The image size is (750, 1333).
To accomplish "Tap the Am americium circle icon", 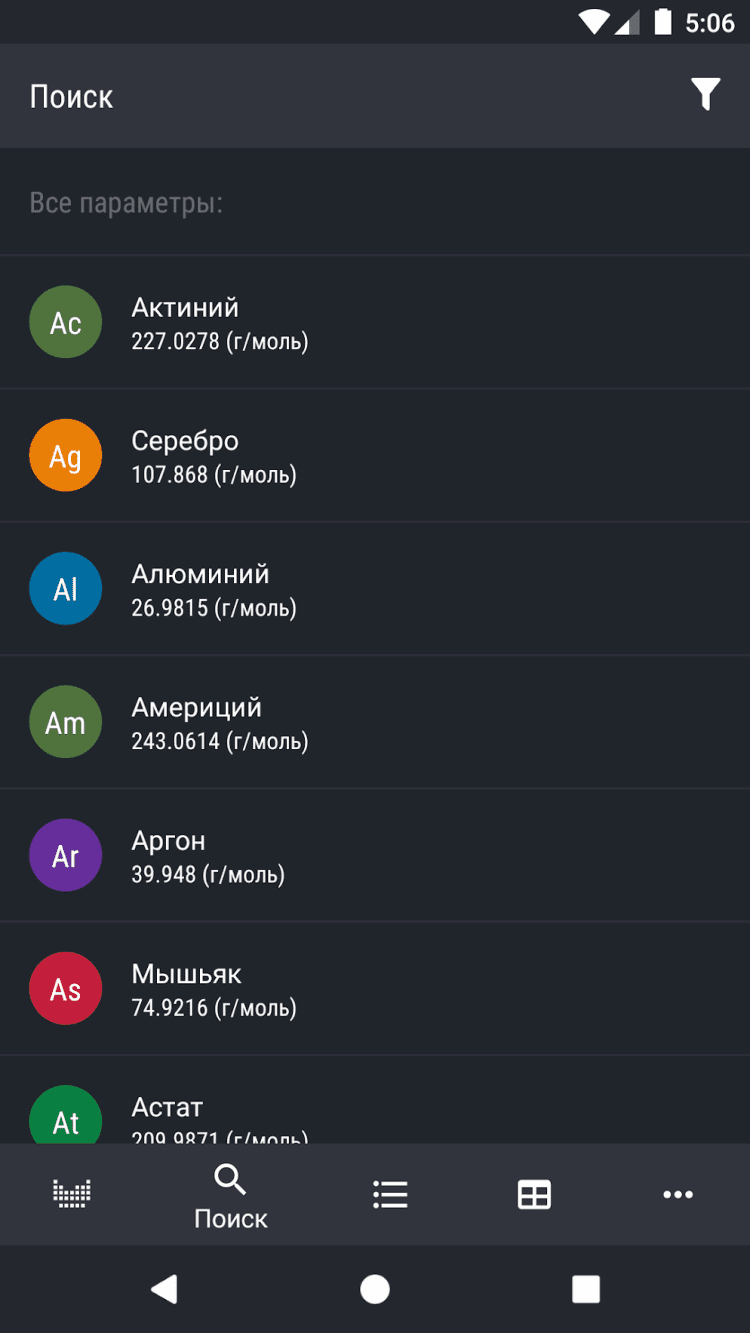I will point(66,721).
